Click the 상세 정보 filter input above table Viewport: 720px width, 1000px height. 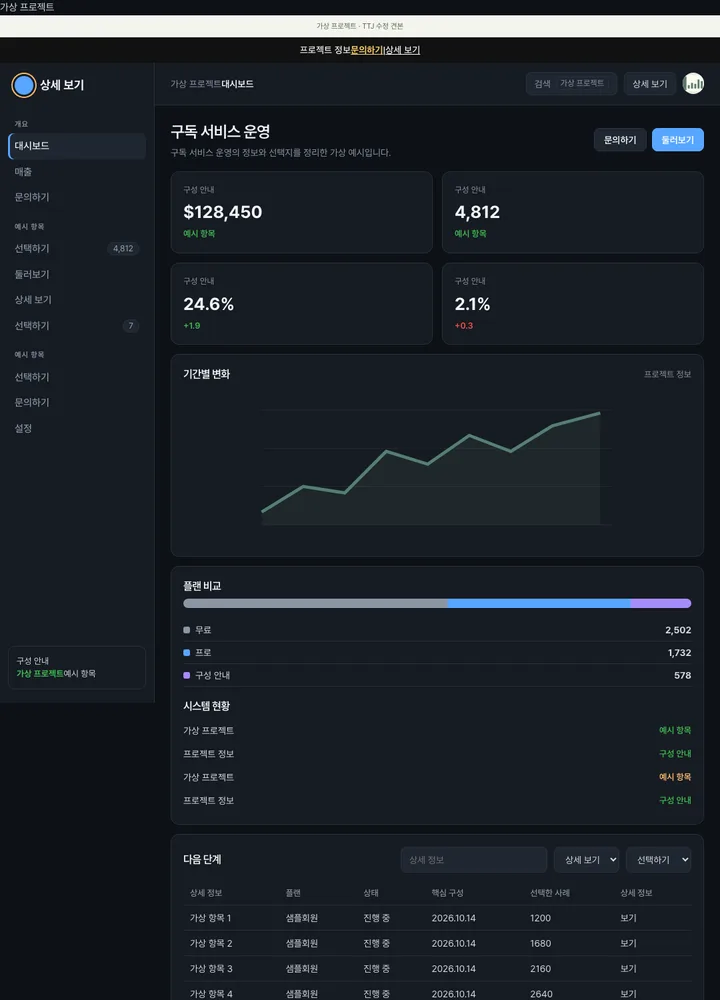(x=474, y=860)
